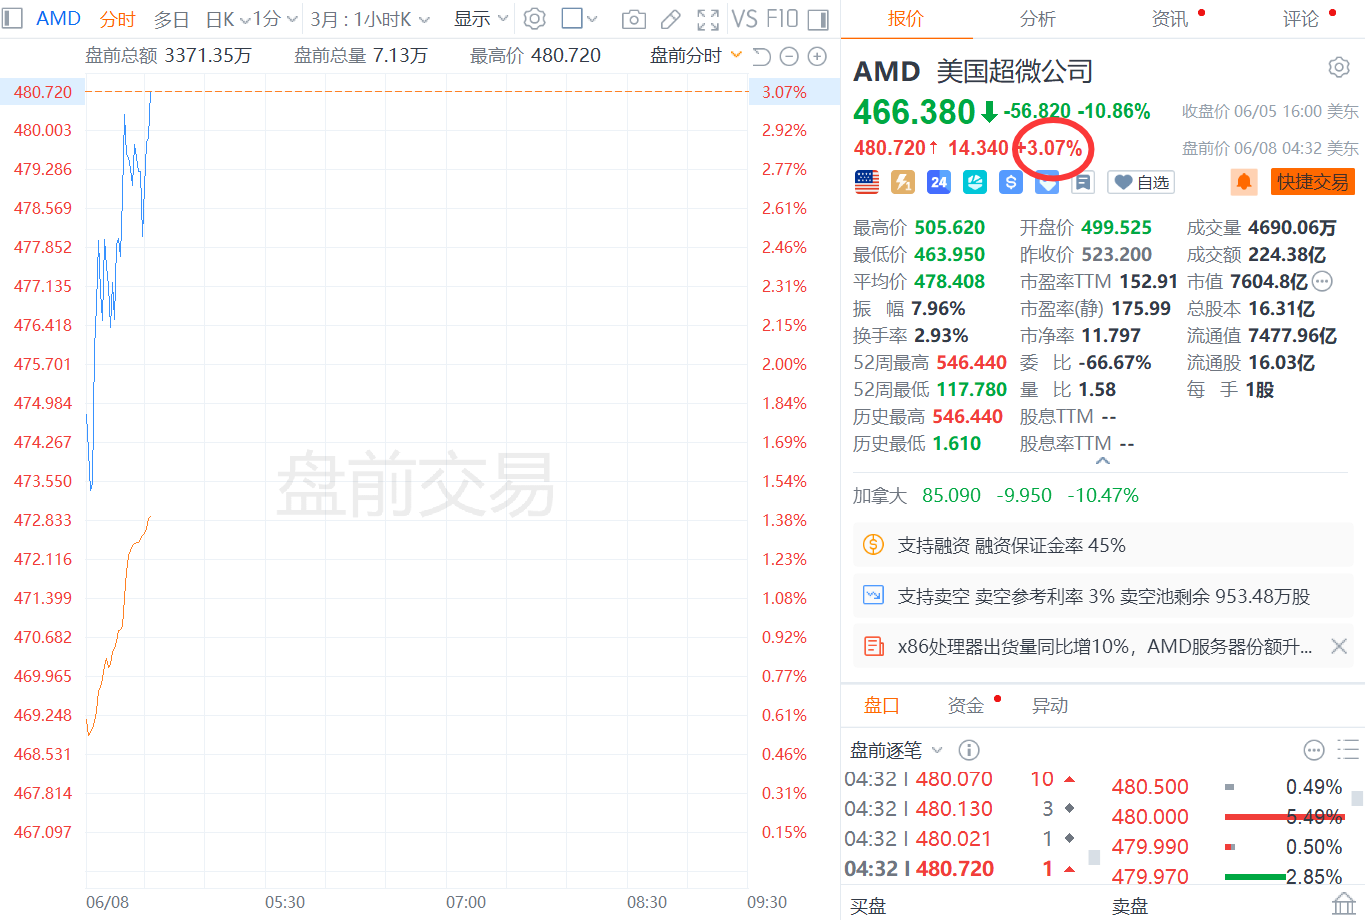The image size is (1365, 920).
Task: Zoom out chart with minus icon
Action: 789,56
